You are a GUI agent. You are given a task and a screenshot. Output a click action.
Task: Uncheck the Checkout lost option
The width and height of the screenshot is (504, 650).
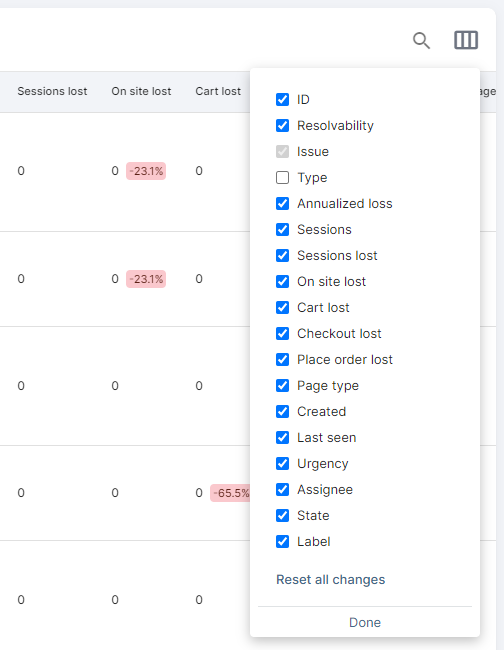pos(282,333)
